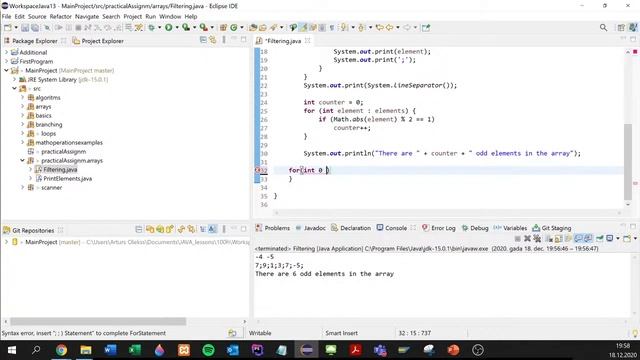Open the Refactor menu
This screenshot has height=360, width=640.
tap(60, 16)
